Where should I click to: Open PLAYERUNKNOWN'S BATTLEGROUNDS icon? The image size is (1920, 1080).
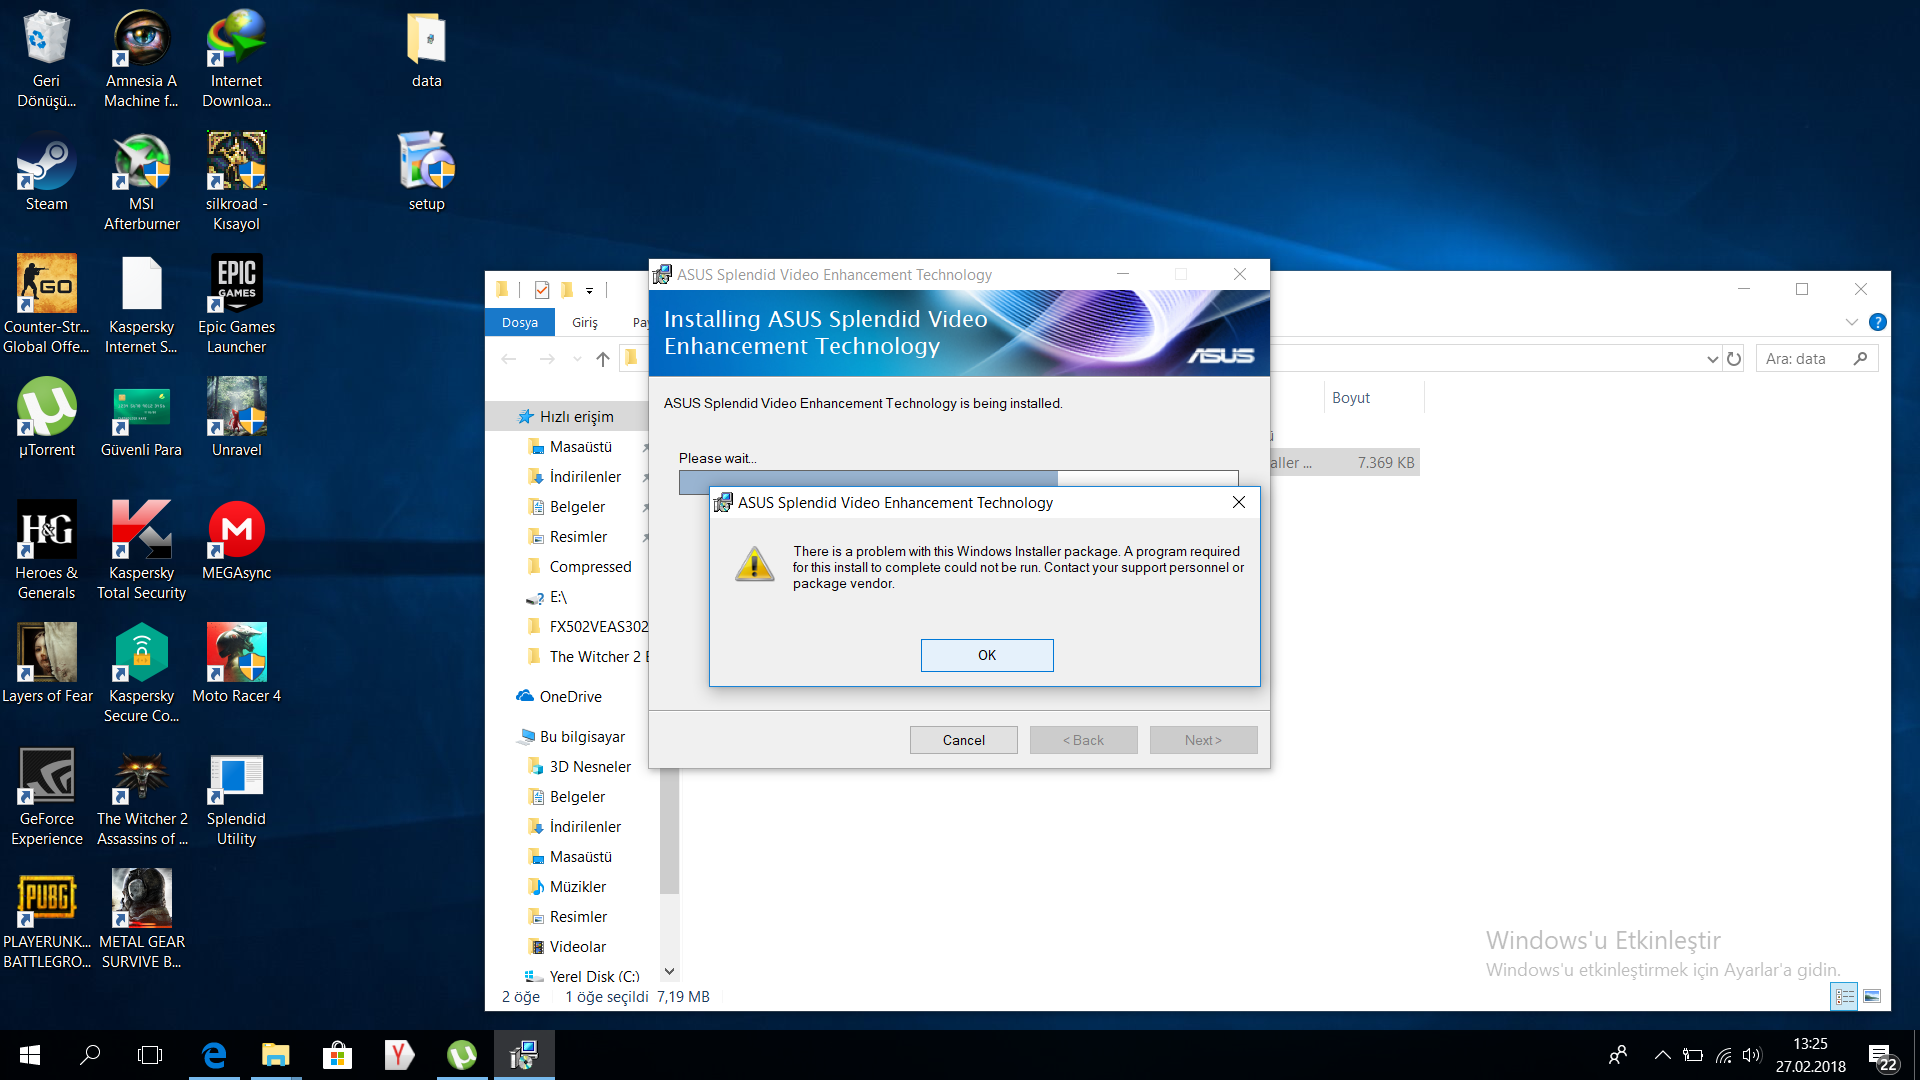(x=47, y=920)
